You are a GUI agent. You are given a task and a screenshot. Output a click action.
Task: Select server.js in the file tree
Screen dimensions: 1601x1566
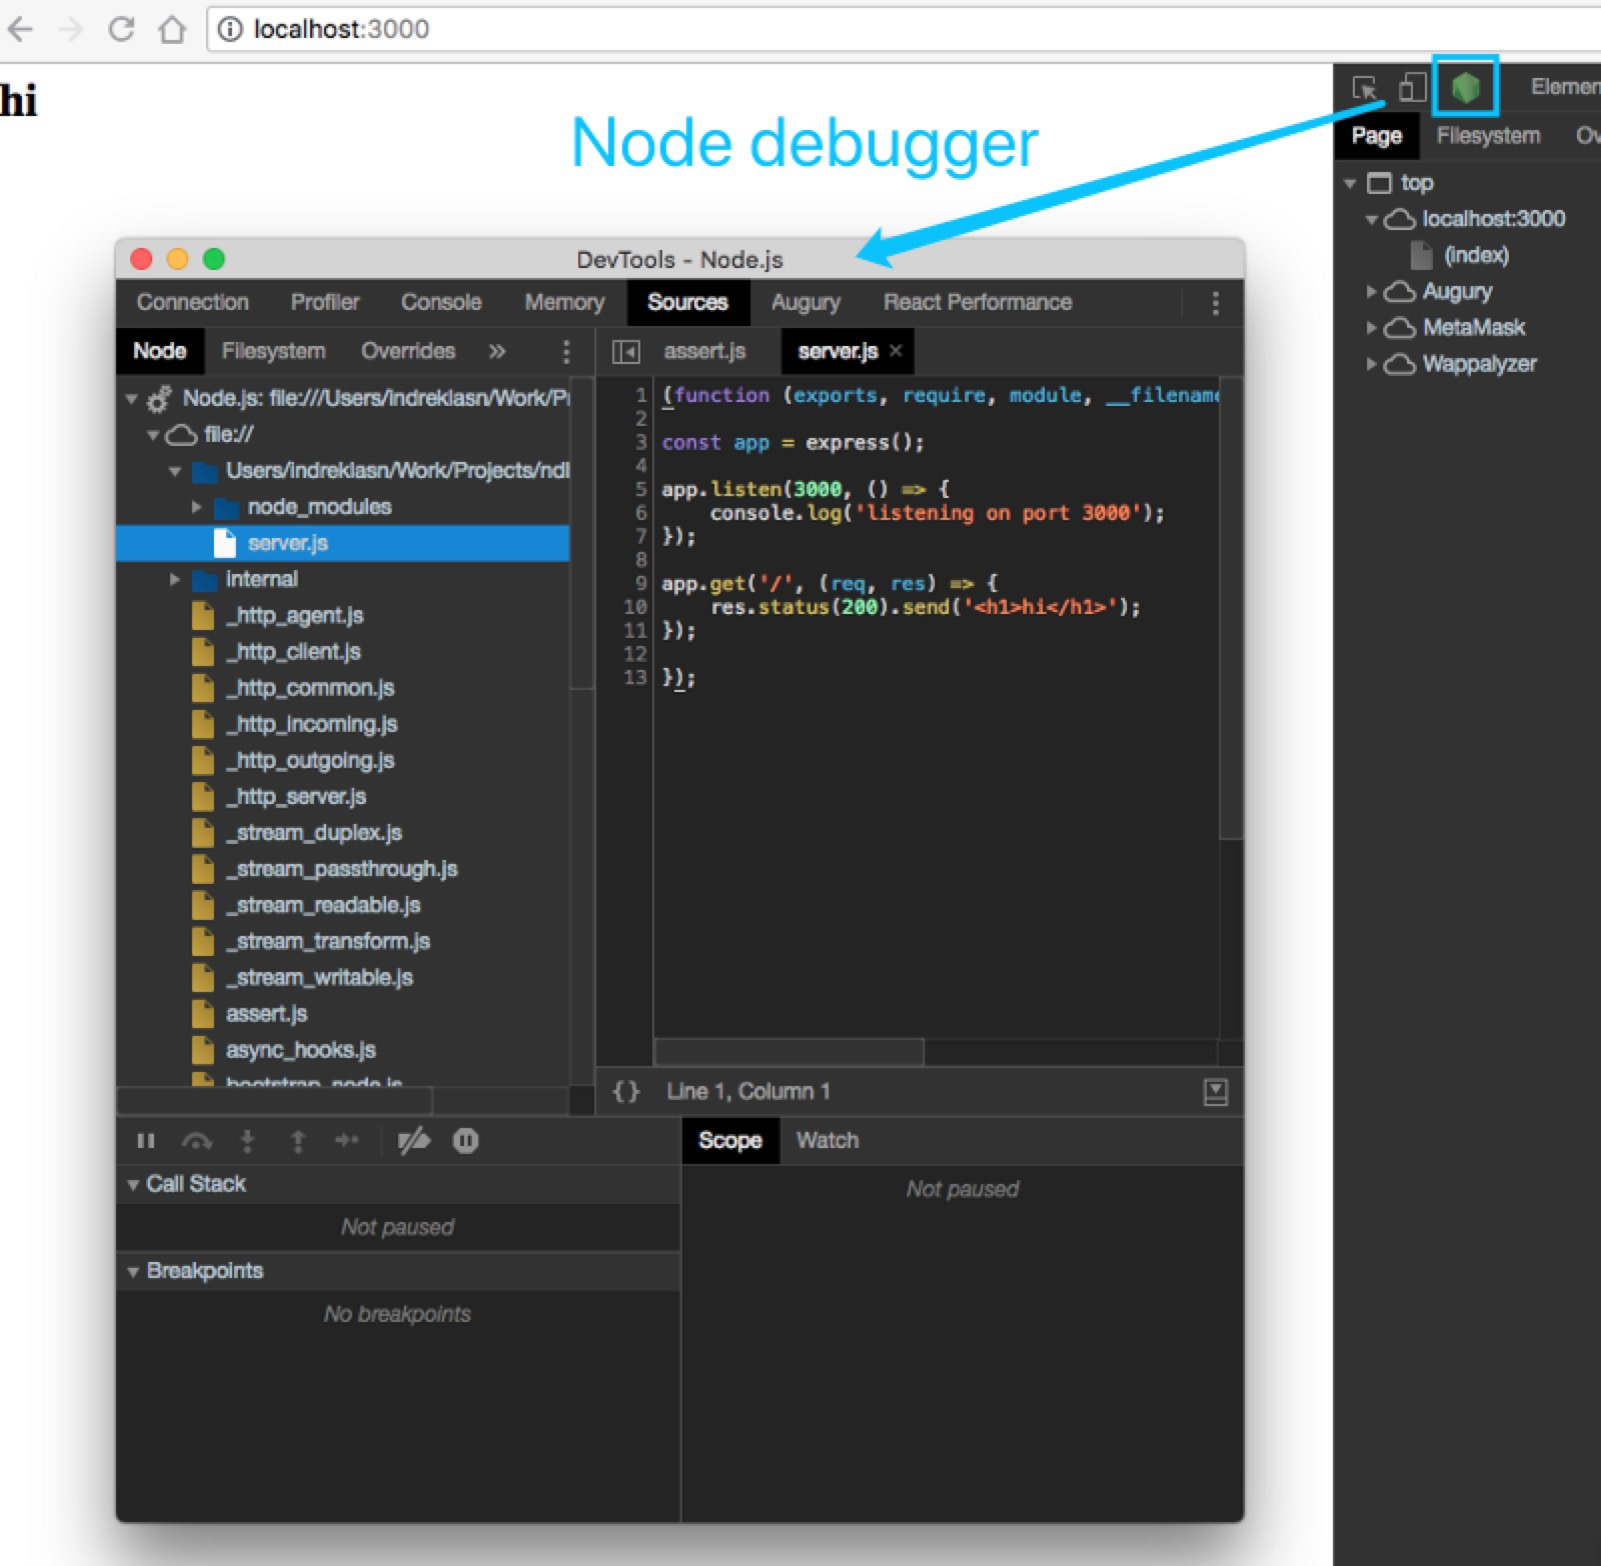343,544
